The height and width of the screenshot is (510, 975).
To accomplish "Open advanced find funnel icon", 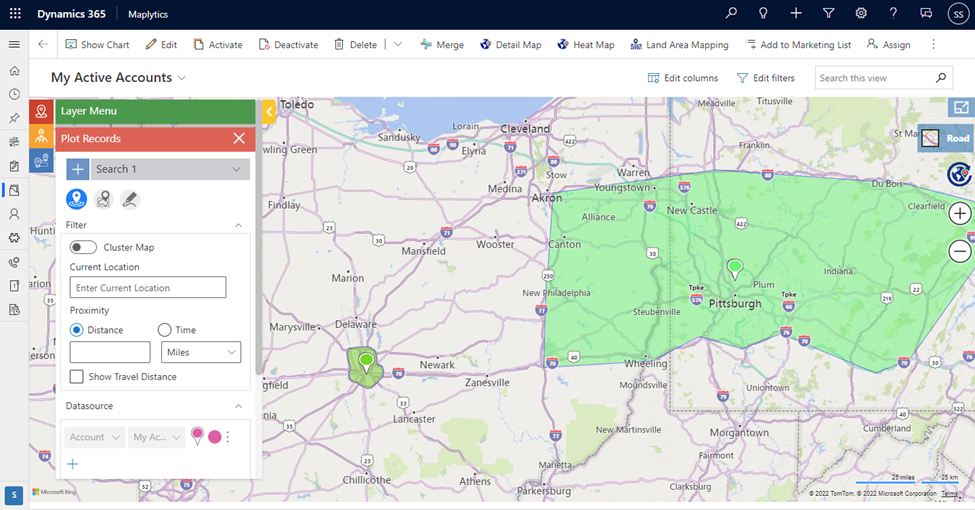I will (828, 13).
